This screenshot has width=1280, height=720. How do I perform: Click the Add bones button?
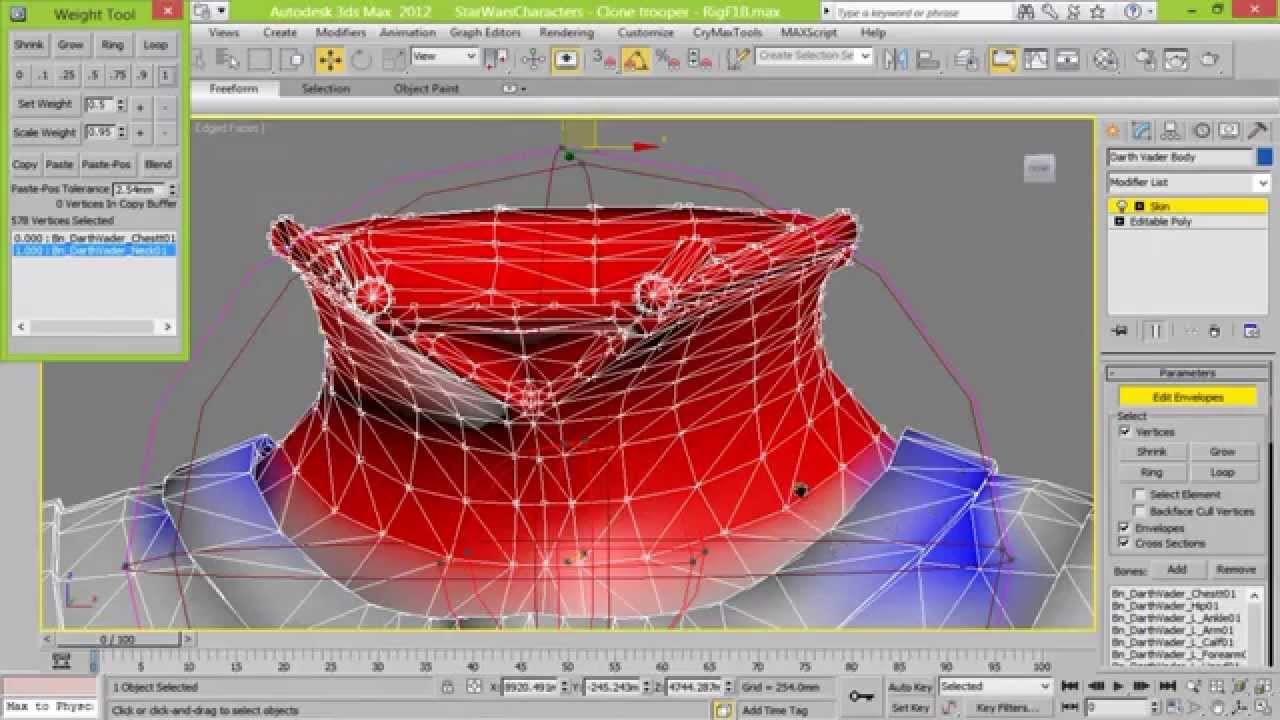tap(1176, 569)
